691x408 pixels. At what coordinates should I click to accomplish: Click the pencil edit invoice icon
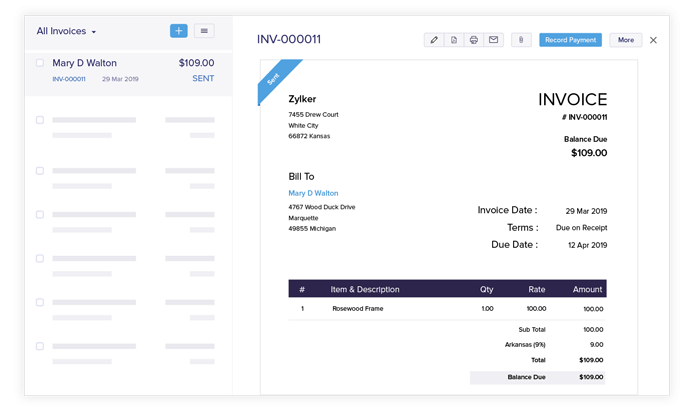click(x=433, y=40)
